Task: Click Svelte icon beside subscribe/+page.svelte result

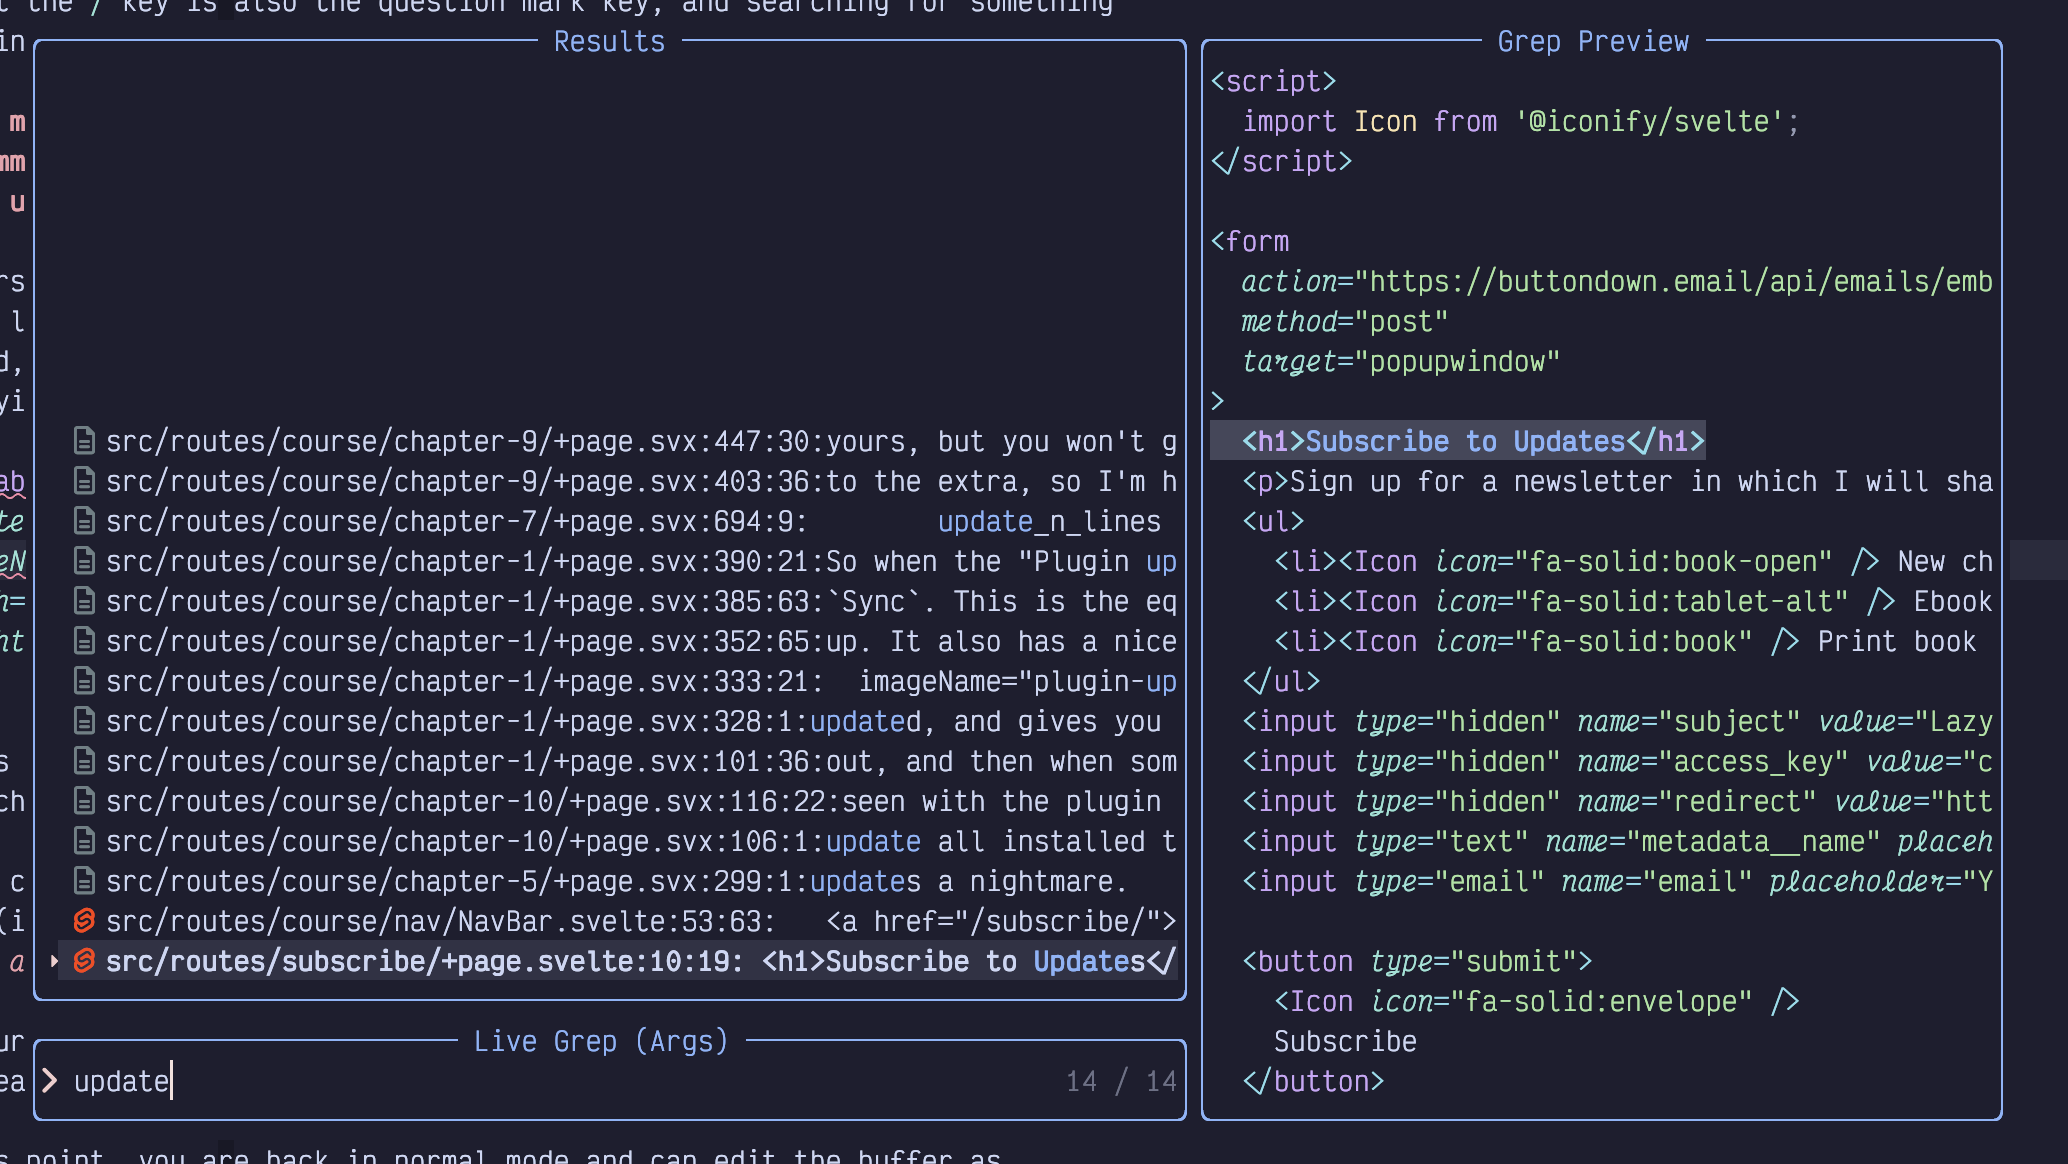Action: pos(85,961)
